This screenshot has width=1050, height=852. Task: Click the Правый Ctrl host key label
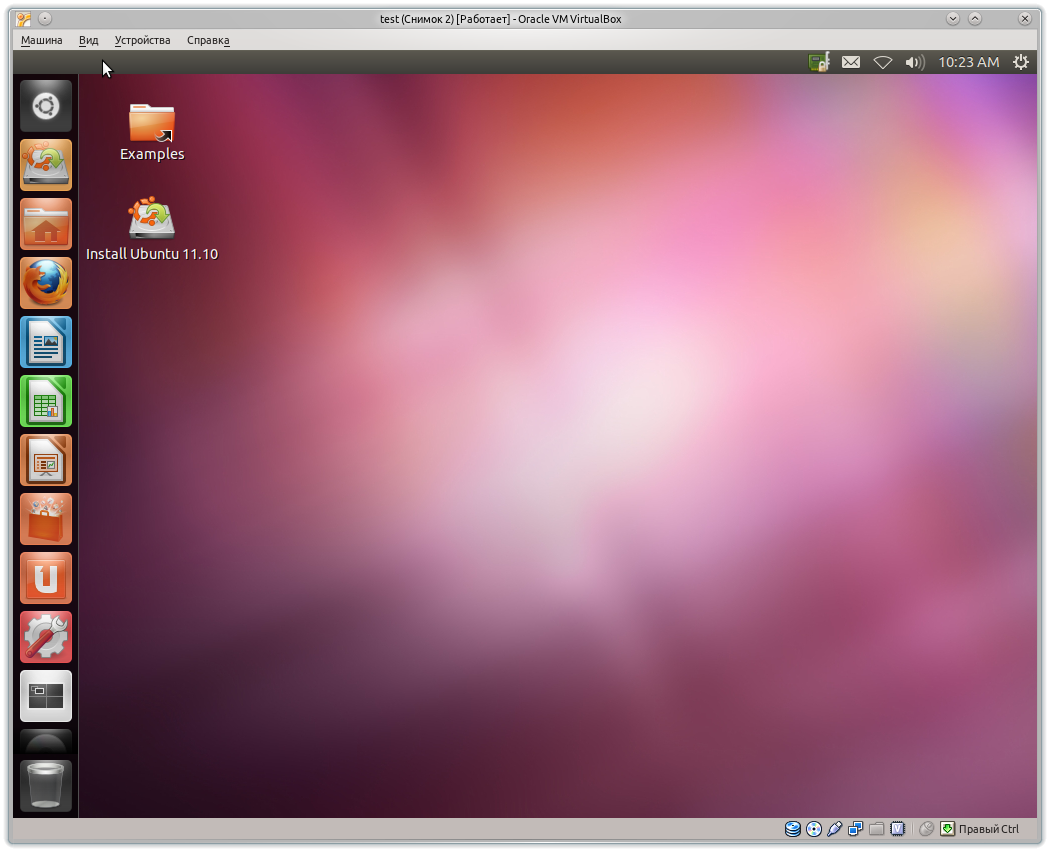(x=988, y=829)
